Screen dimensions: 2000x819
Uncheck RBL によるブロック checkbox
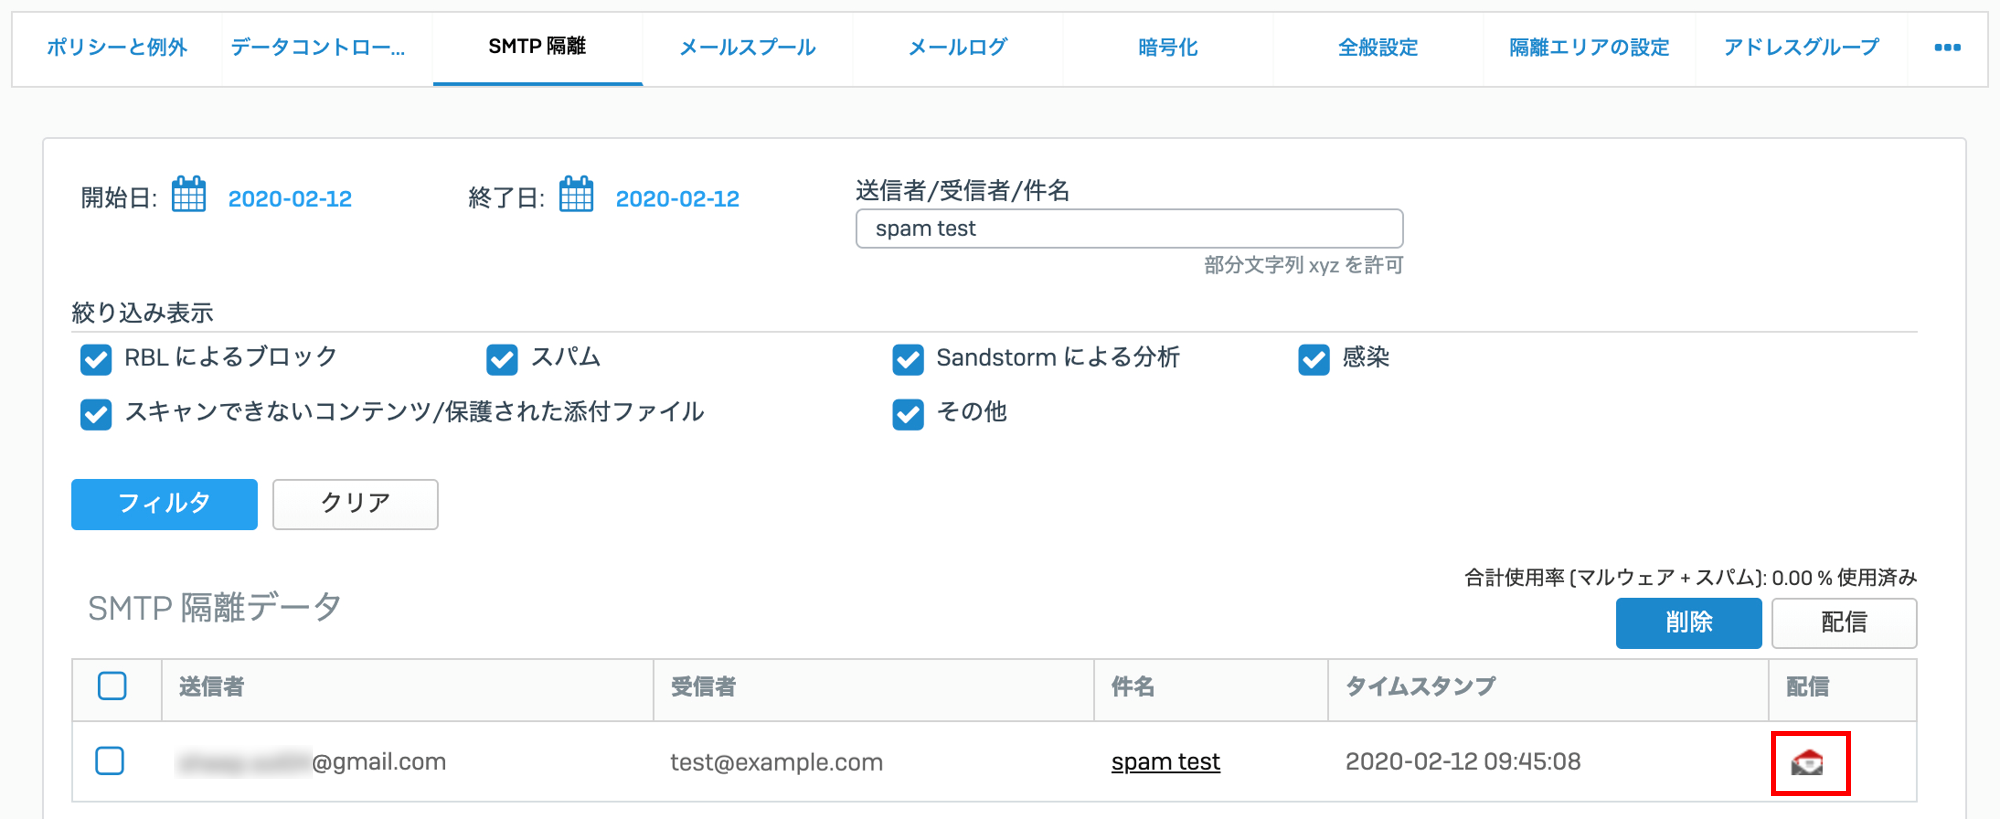[x=96, y=359]
